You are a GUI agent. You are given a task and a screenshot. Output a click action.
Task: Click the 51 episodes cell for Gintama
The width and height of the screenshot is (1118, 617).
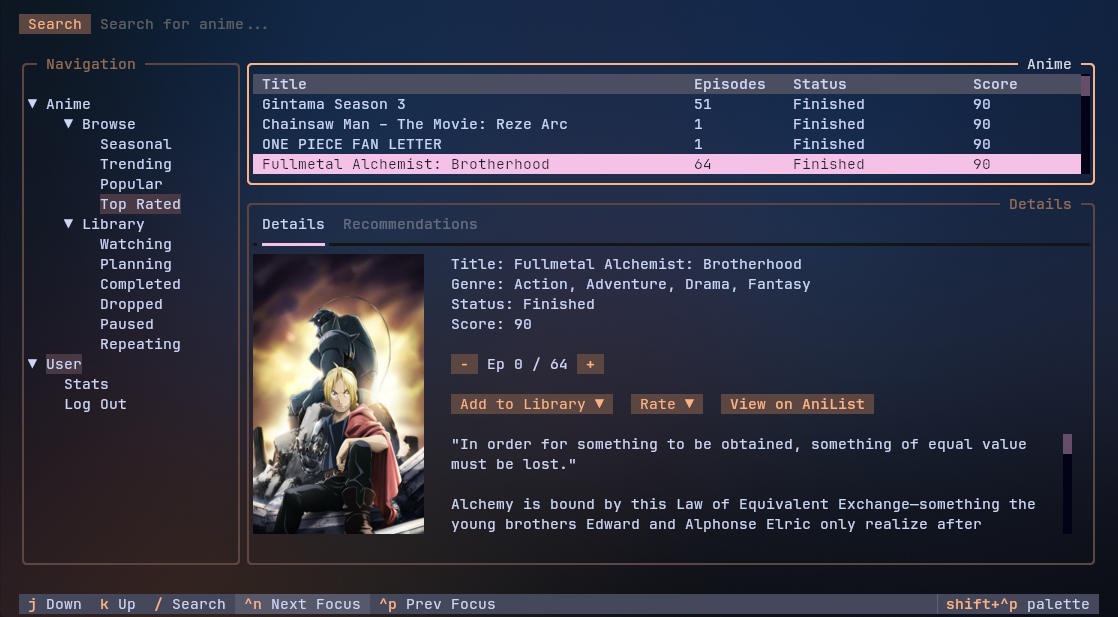[702, 104]
